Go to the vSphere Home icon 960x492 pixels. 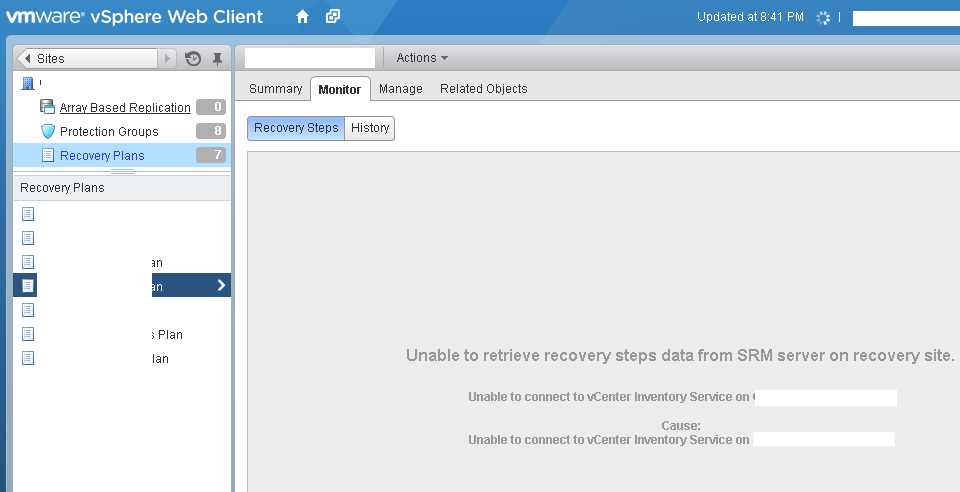302,17
